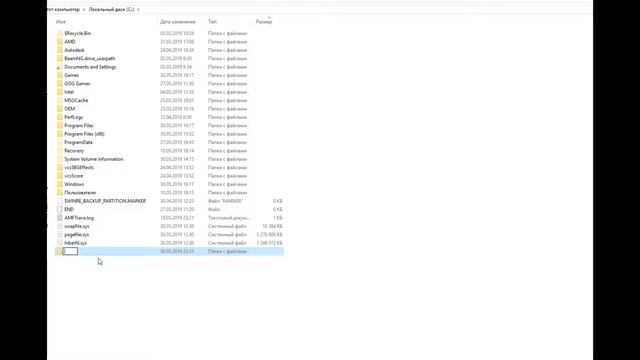
Task: Click the OEM folder icon
Action: [60, 109]
